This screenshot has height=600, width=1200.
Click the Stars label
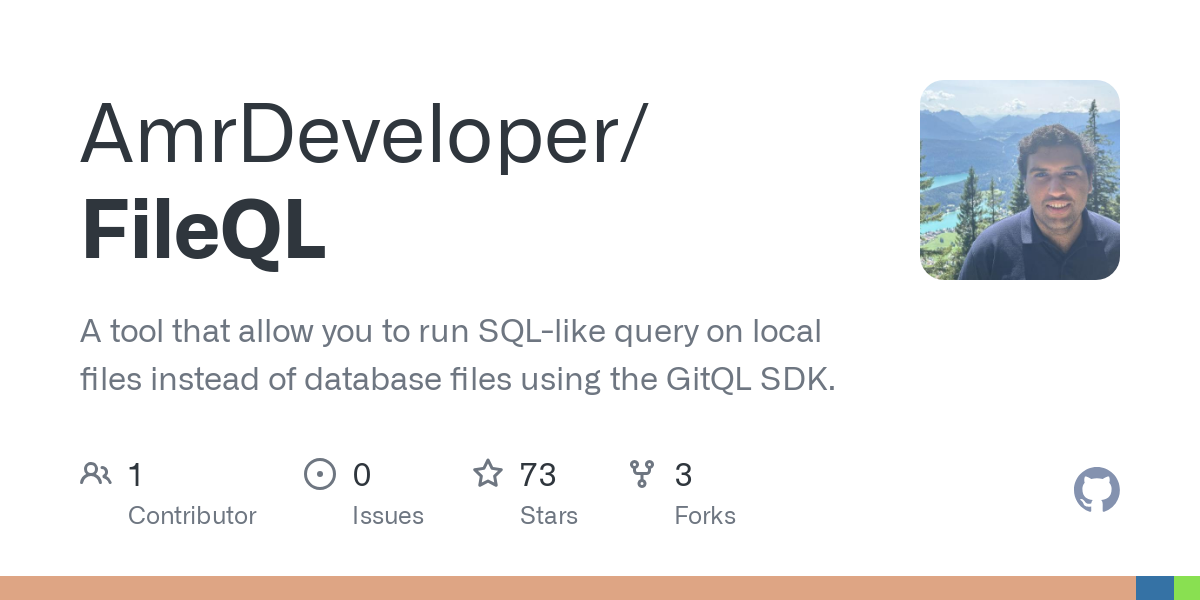549,516
